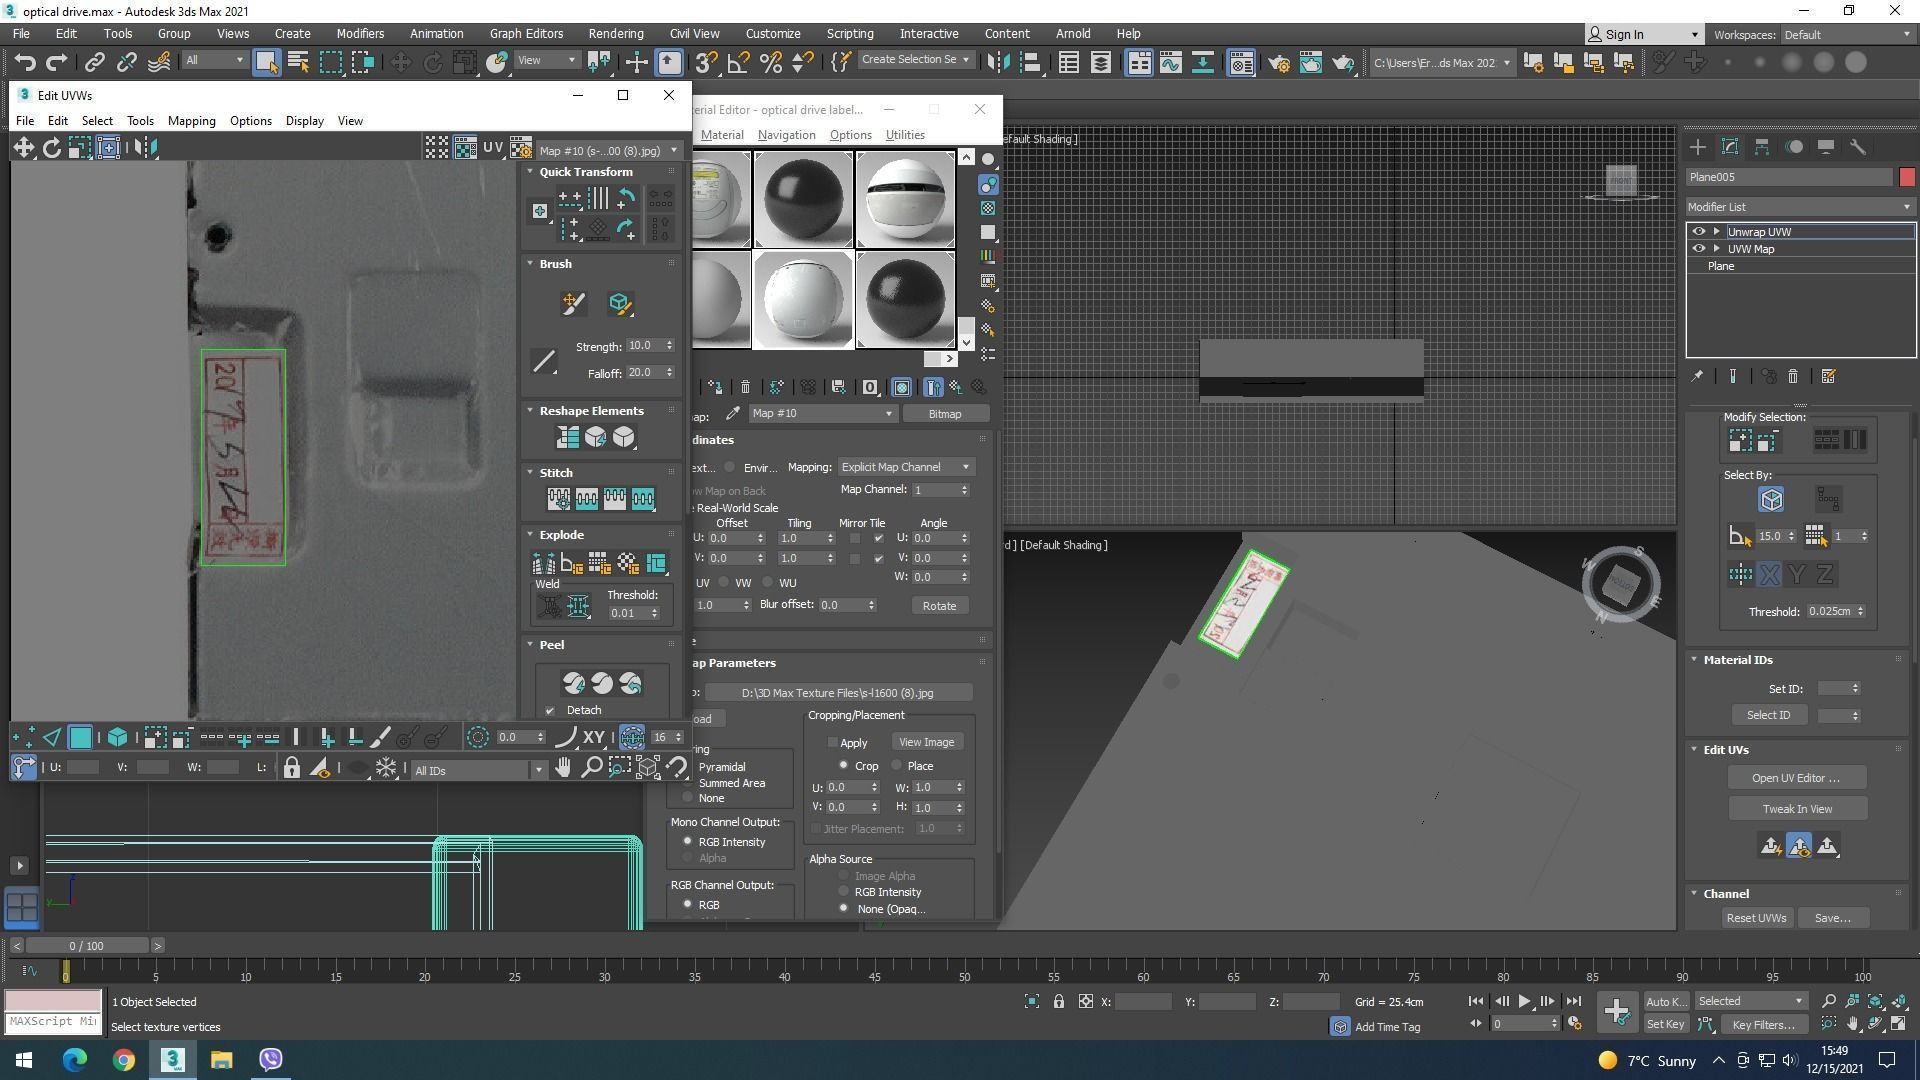Click Remove modifier trash icon
Viewport: 1920px width, 1080px height.
pyautogui.click(x=1793, y=377)
